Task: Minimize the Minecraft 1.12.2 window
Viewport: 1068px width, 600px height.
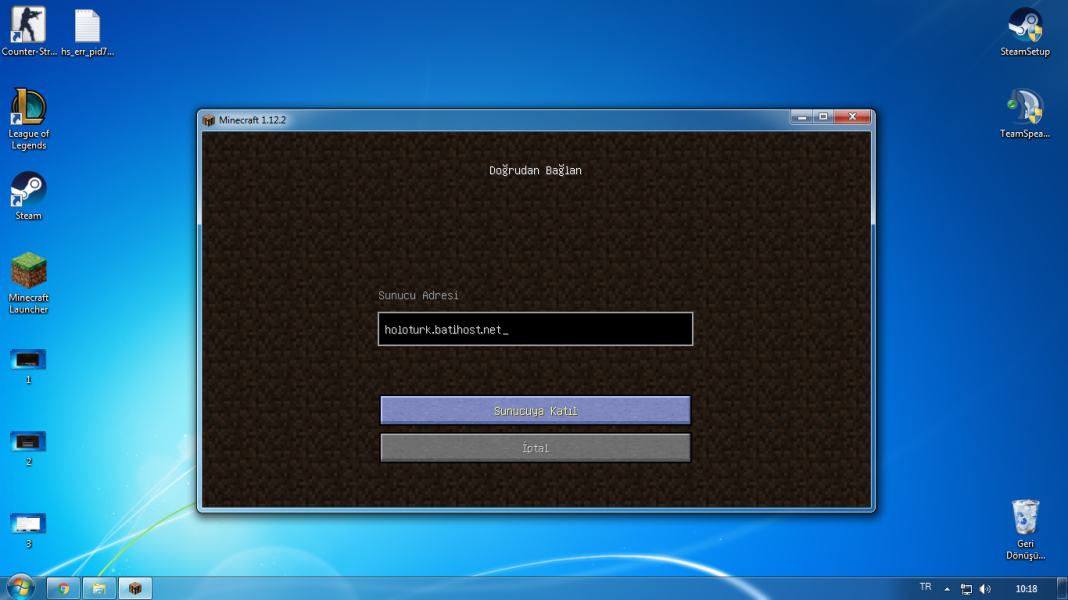Action: [x=802, y=117]
